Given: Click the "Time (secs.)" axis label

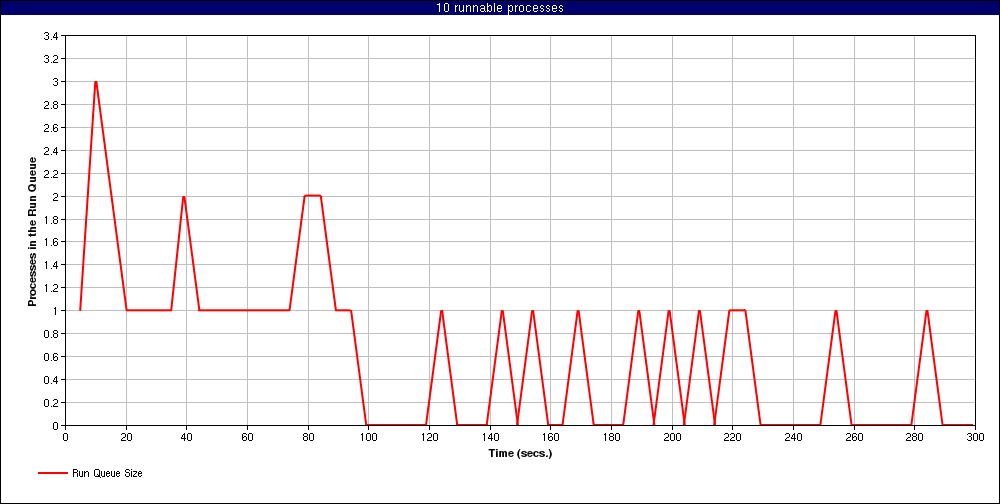Looking at the screenshot, I should pos(520,454).
